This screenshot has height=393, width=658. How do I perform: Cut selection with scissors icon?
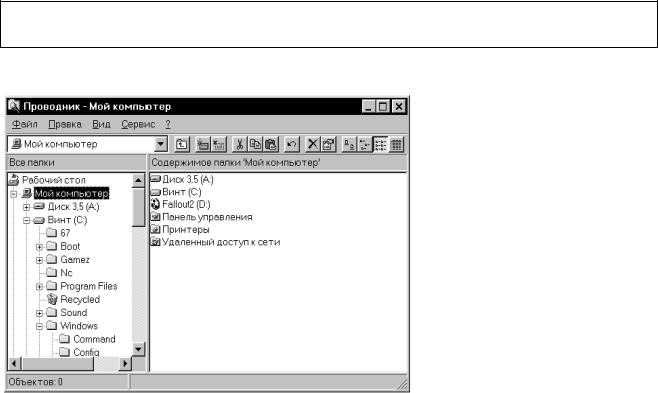(x=240, y=145)
